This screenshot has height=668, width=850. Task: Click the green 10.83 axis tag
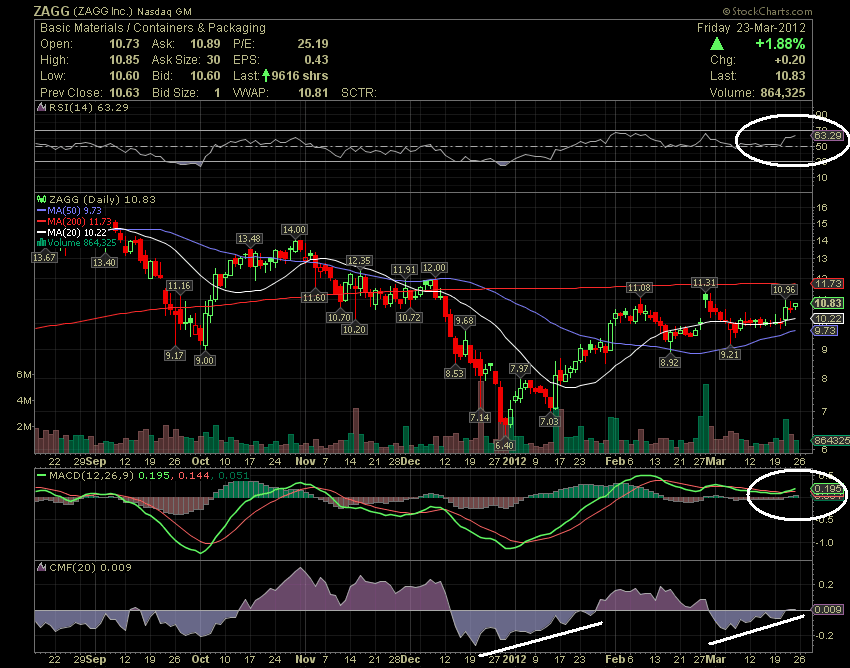click(x=828, y=303)
